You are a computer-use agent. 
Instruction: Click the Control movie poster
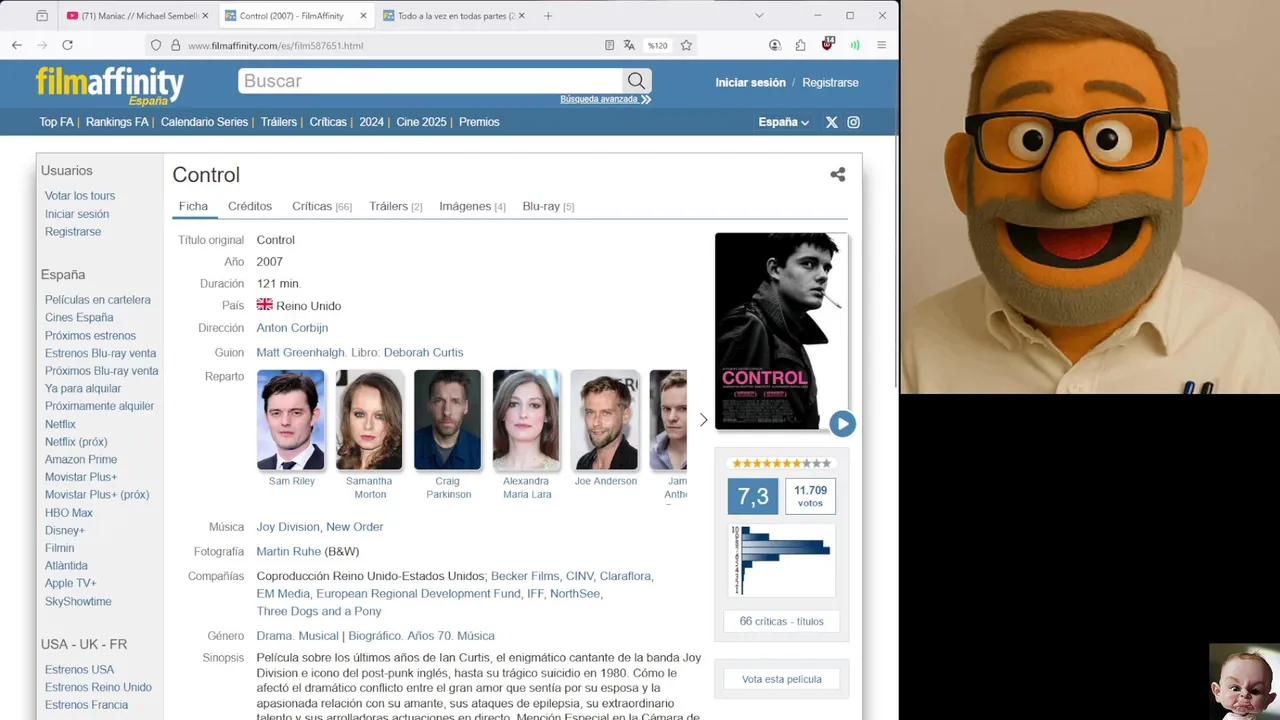781,331
